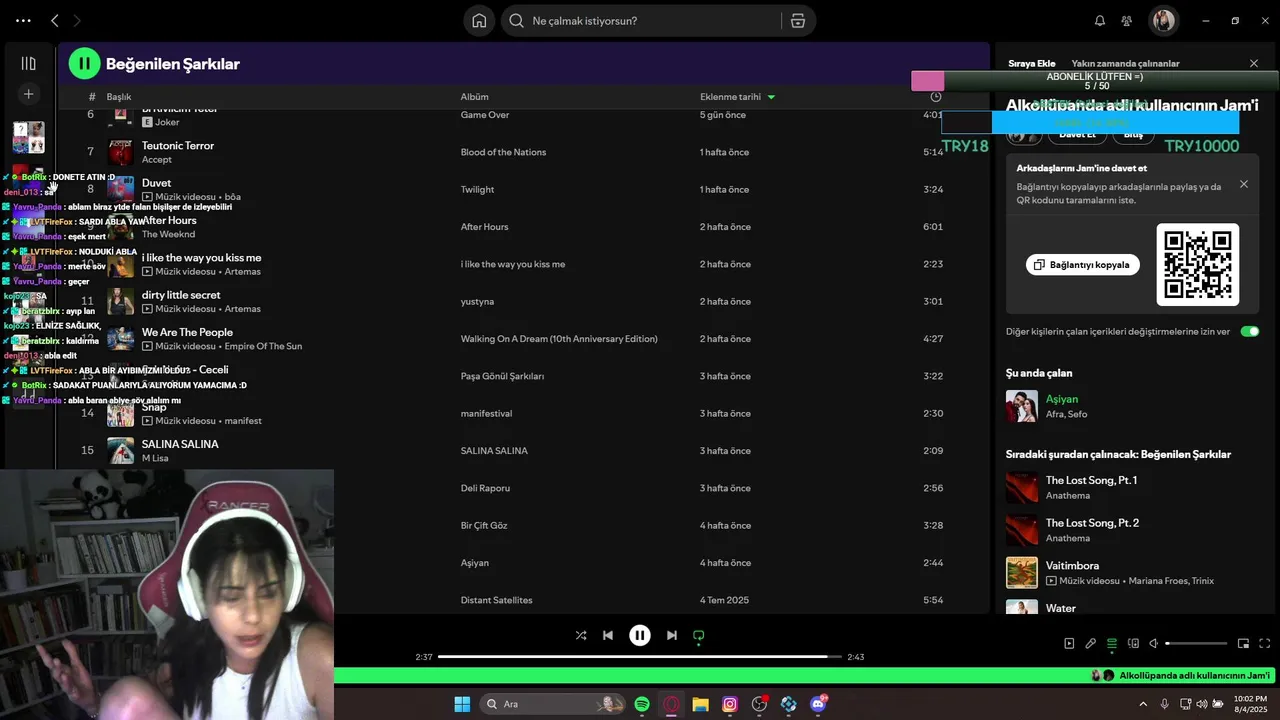Screen dimensions: 1280x720
Task: Toggle letting others change what's playing
Action: pos(1249,331)
